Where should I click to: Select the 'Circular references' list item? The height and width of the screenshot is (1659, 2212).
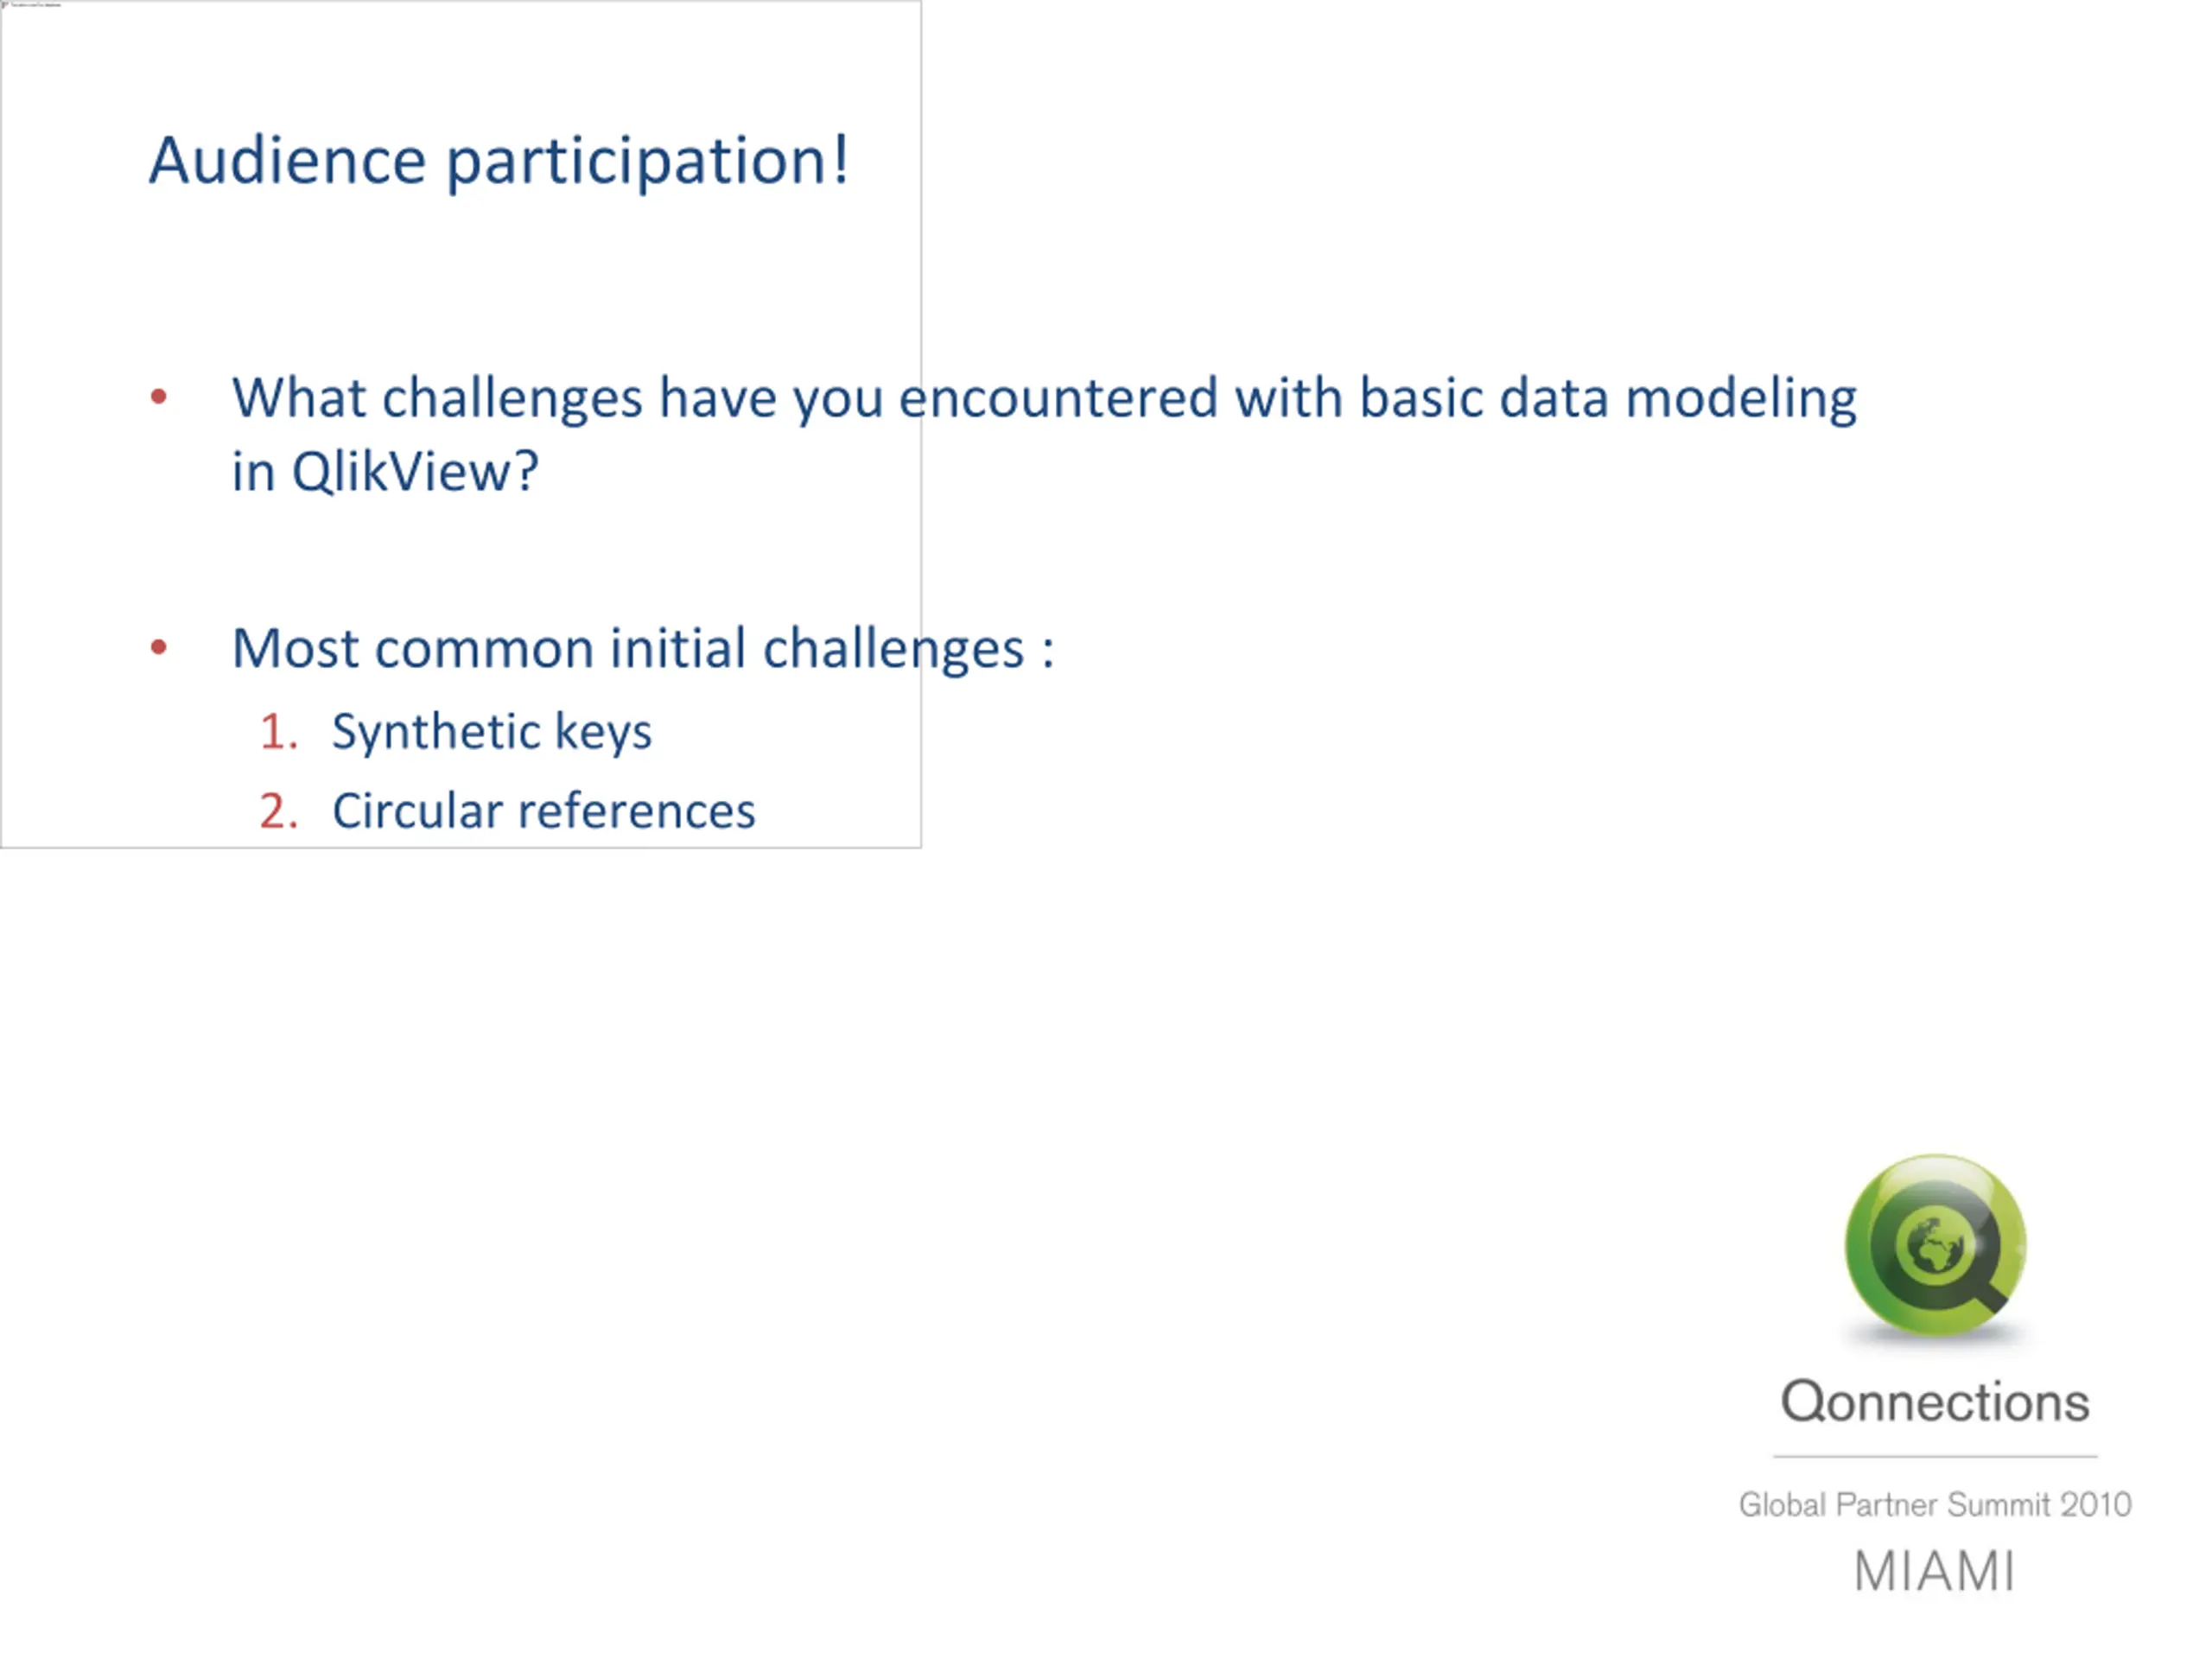coord(544,811)
